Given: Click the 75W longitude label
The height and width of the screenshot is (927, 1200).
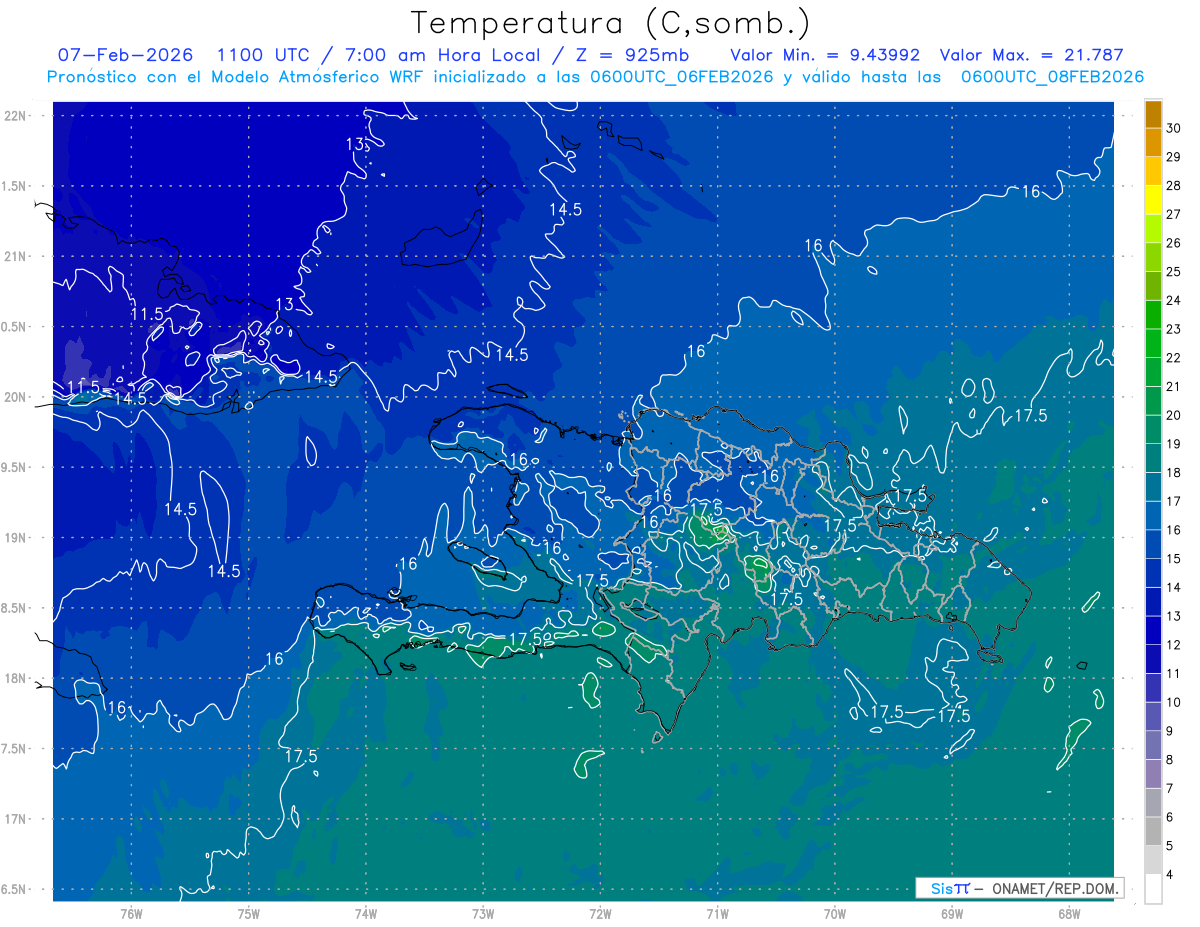Looking at the screenshot, I should point(248,913).
